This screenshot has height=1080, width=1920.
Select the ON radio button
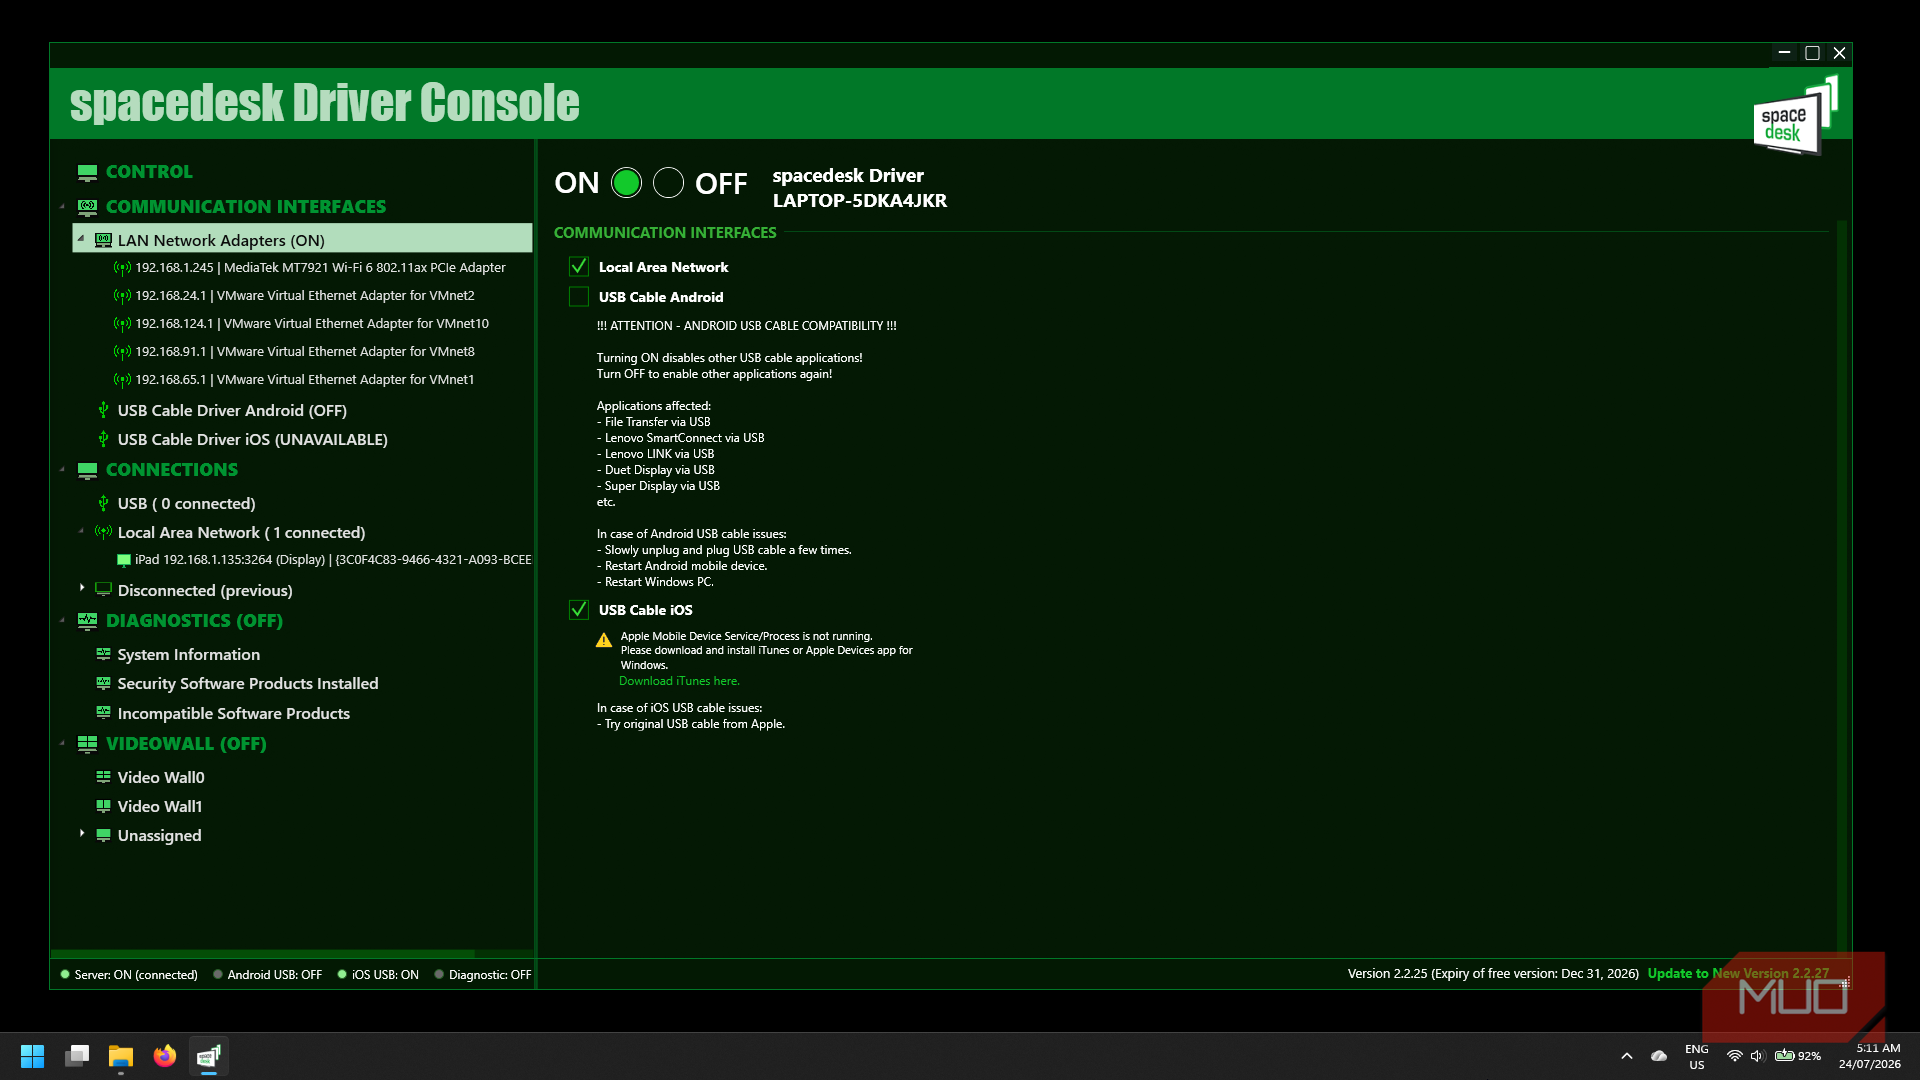[x=626, y=183]
